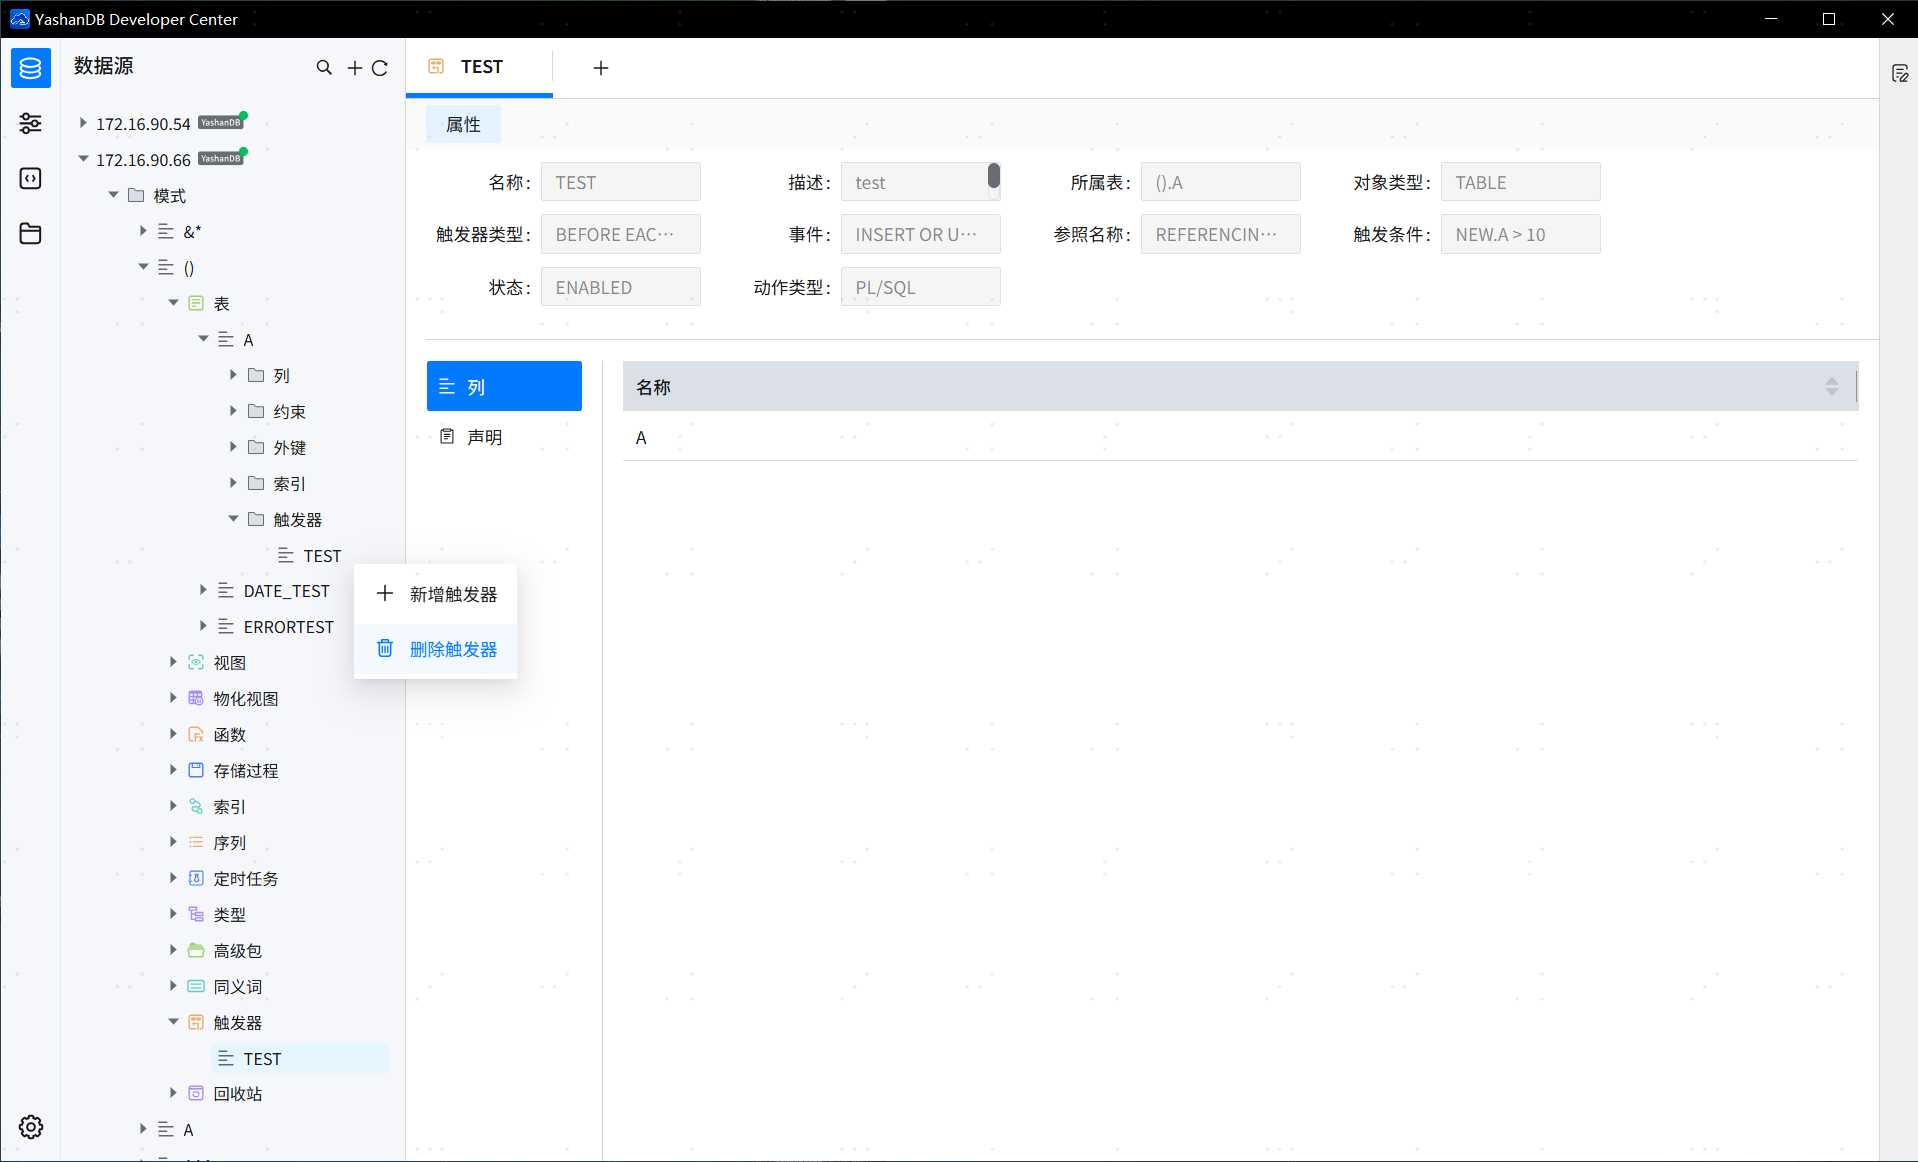Open the settings gear icon
Image resolution: width=1918 pixels, height=1162 pixels.
[31, 1127]
